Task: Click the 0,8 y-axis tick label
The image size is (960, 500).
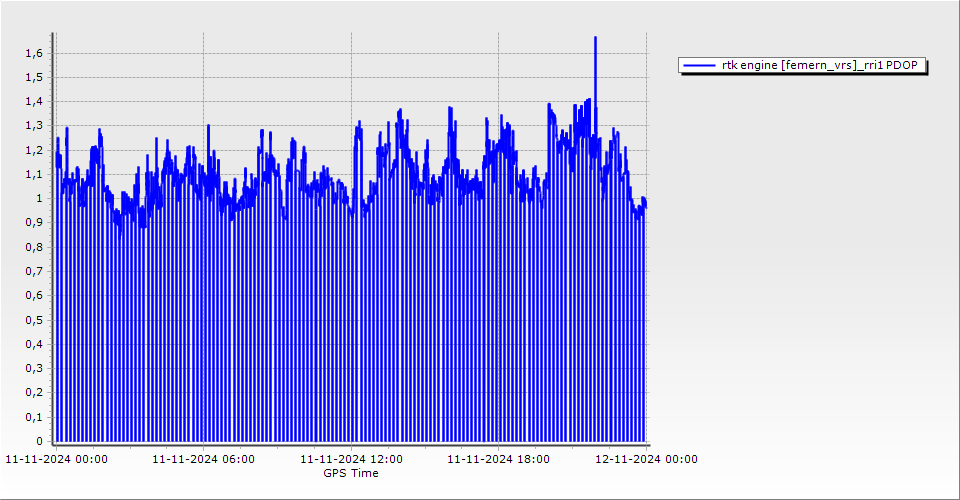Action: tap(34, 247)
